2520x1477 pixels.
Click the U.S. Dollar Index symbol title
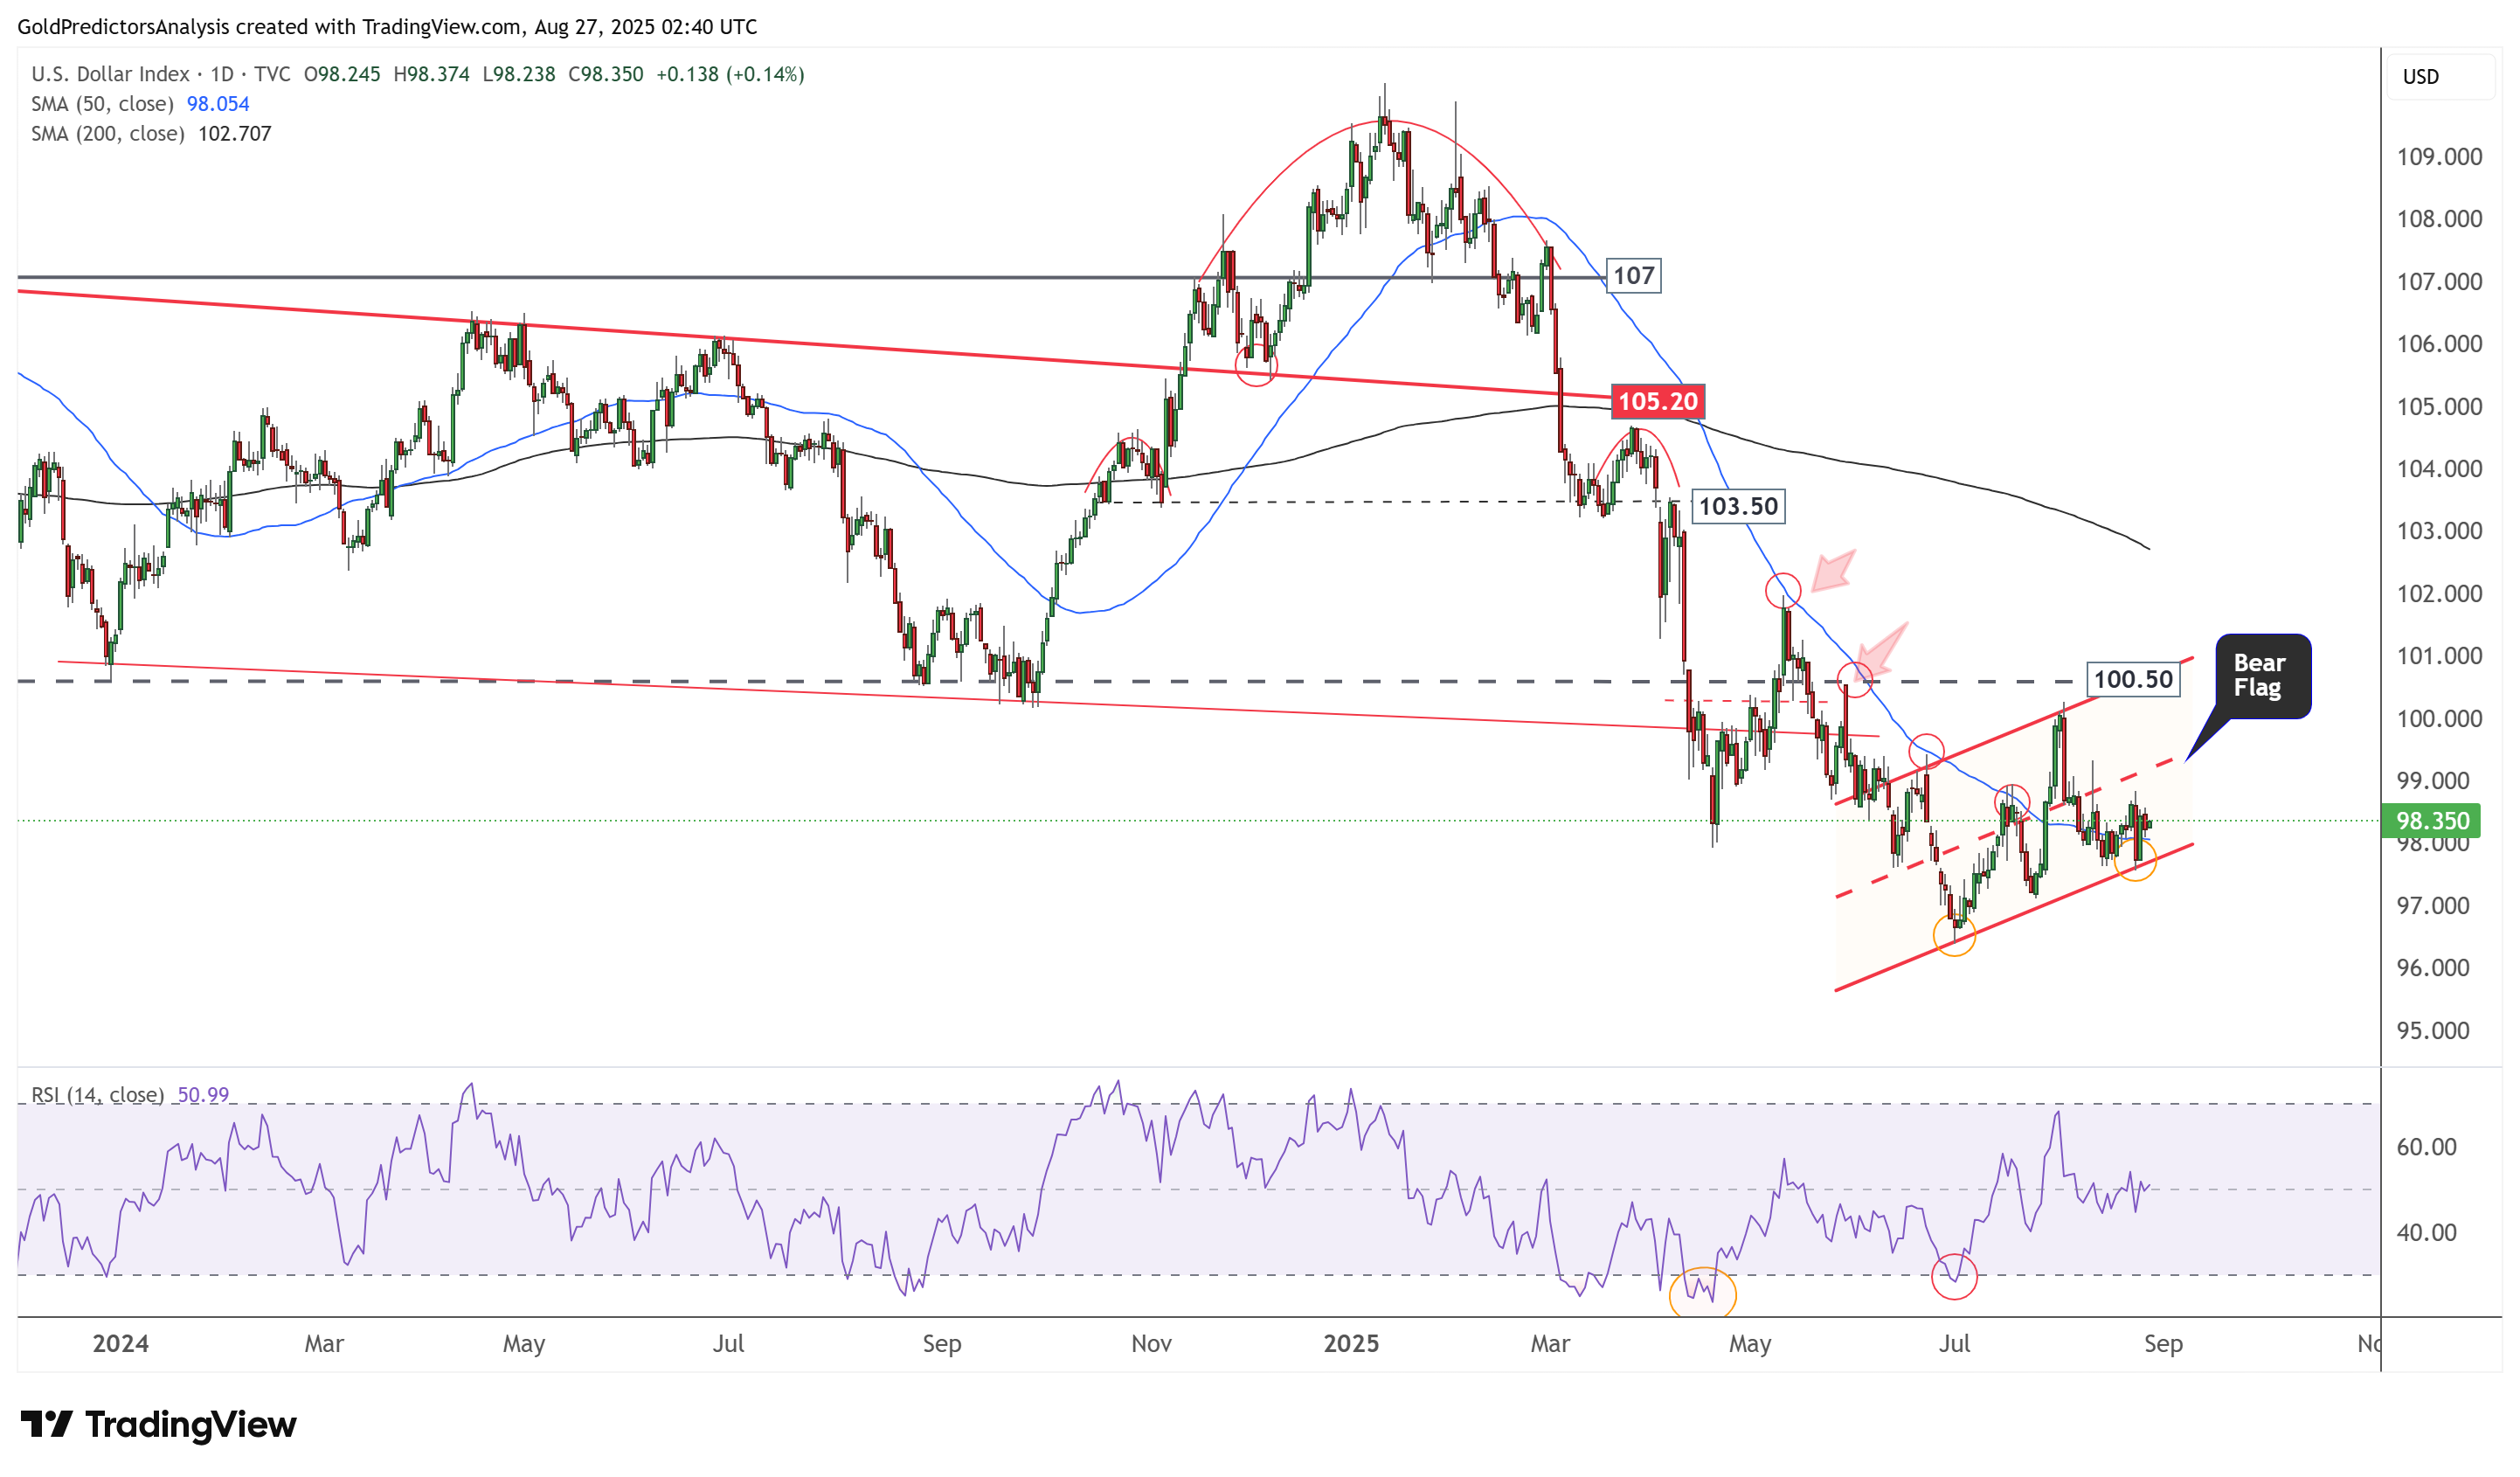(110, 74)
